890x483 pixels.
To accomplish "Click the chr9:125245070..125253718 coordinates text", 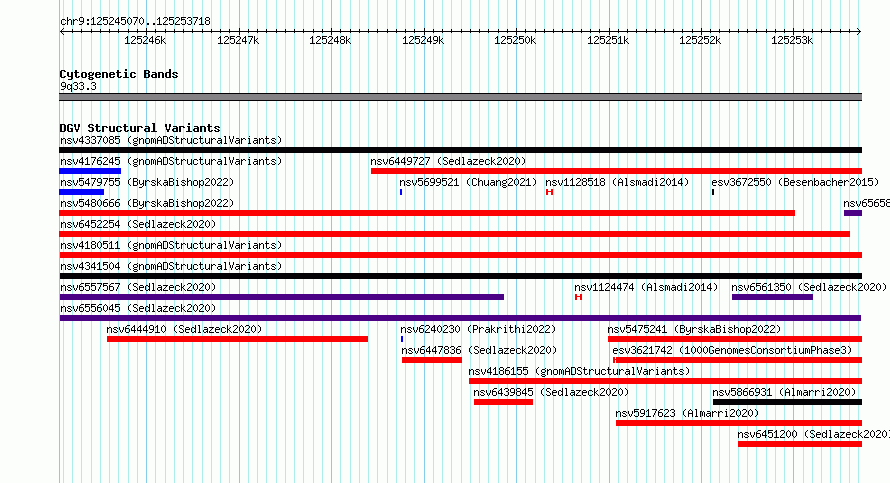I will (x=135, y=22).
